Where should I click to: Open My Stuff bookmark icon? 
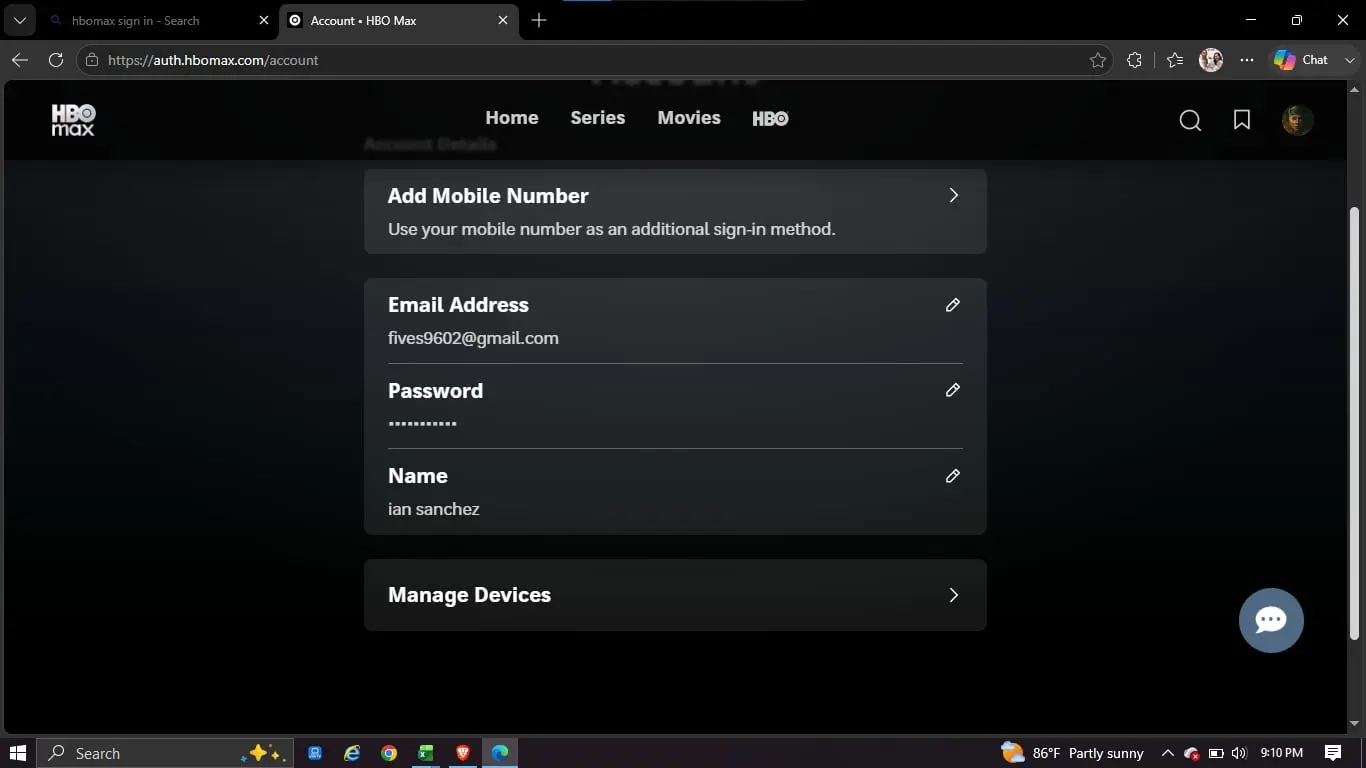tap(1242, 120)
